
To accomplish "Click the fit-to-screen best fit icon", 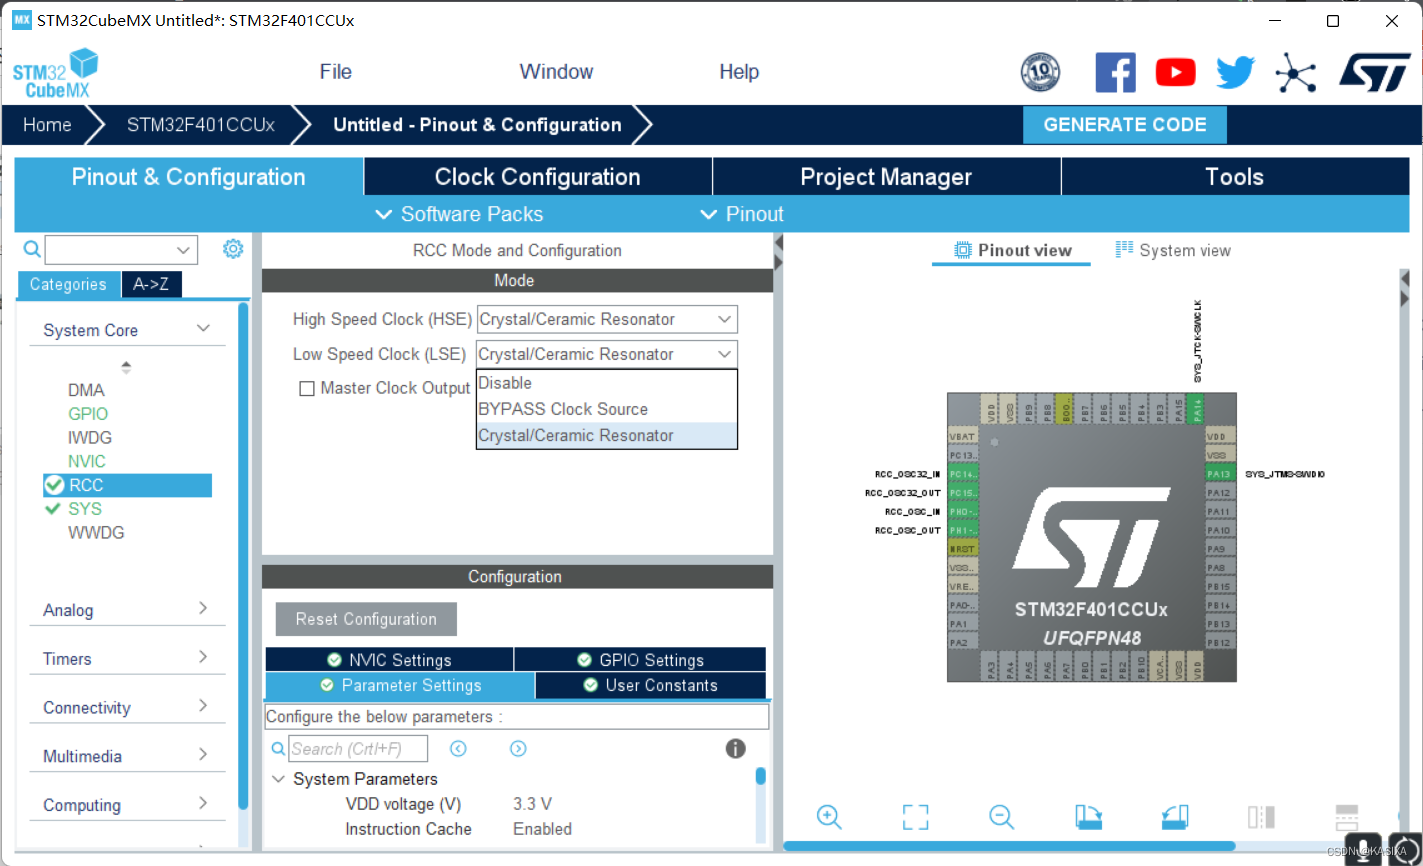I will 915,817.
